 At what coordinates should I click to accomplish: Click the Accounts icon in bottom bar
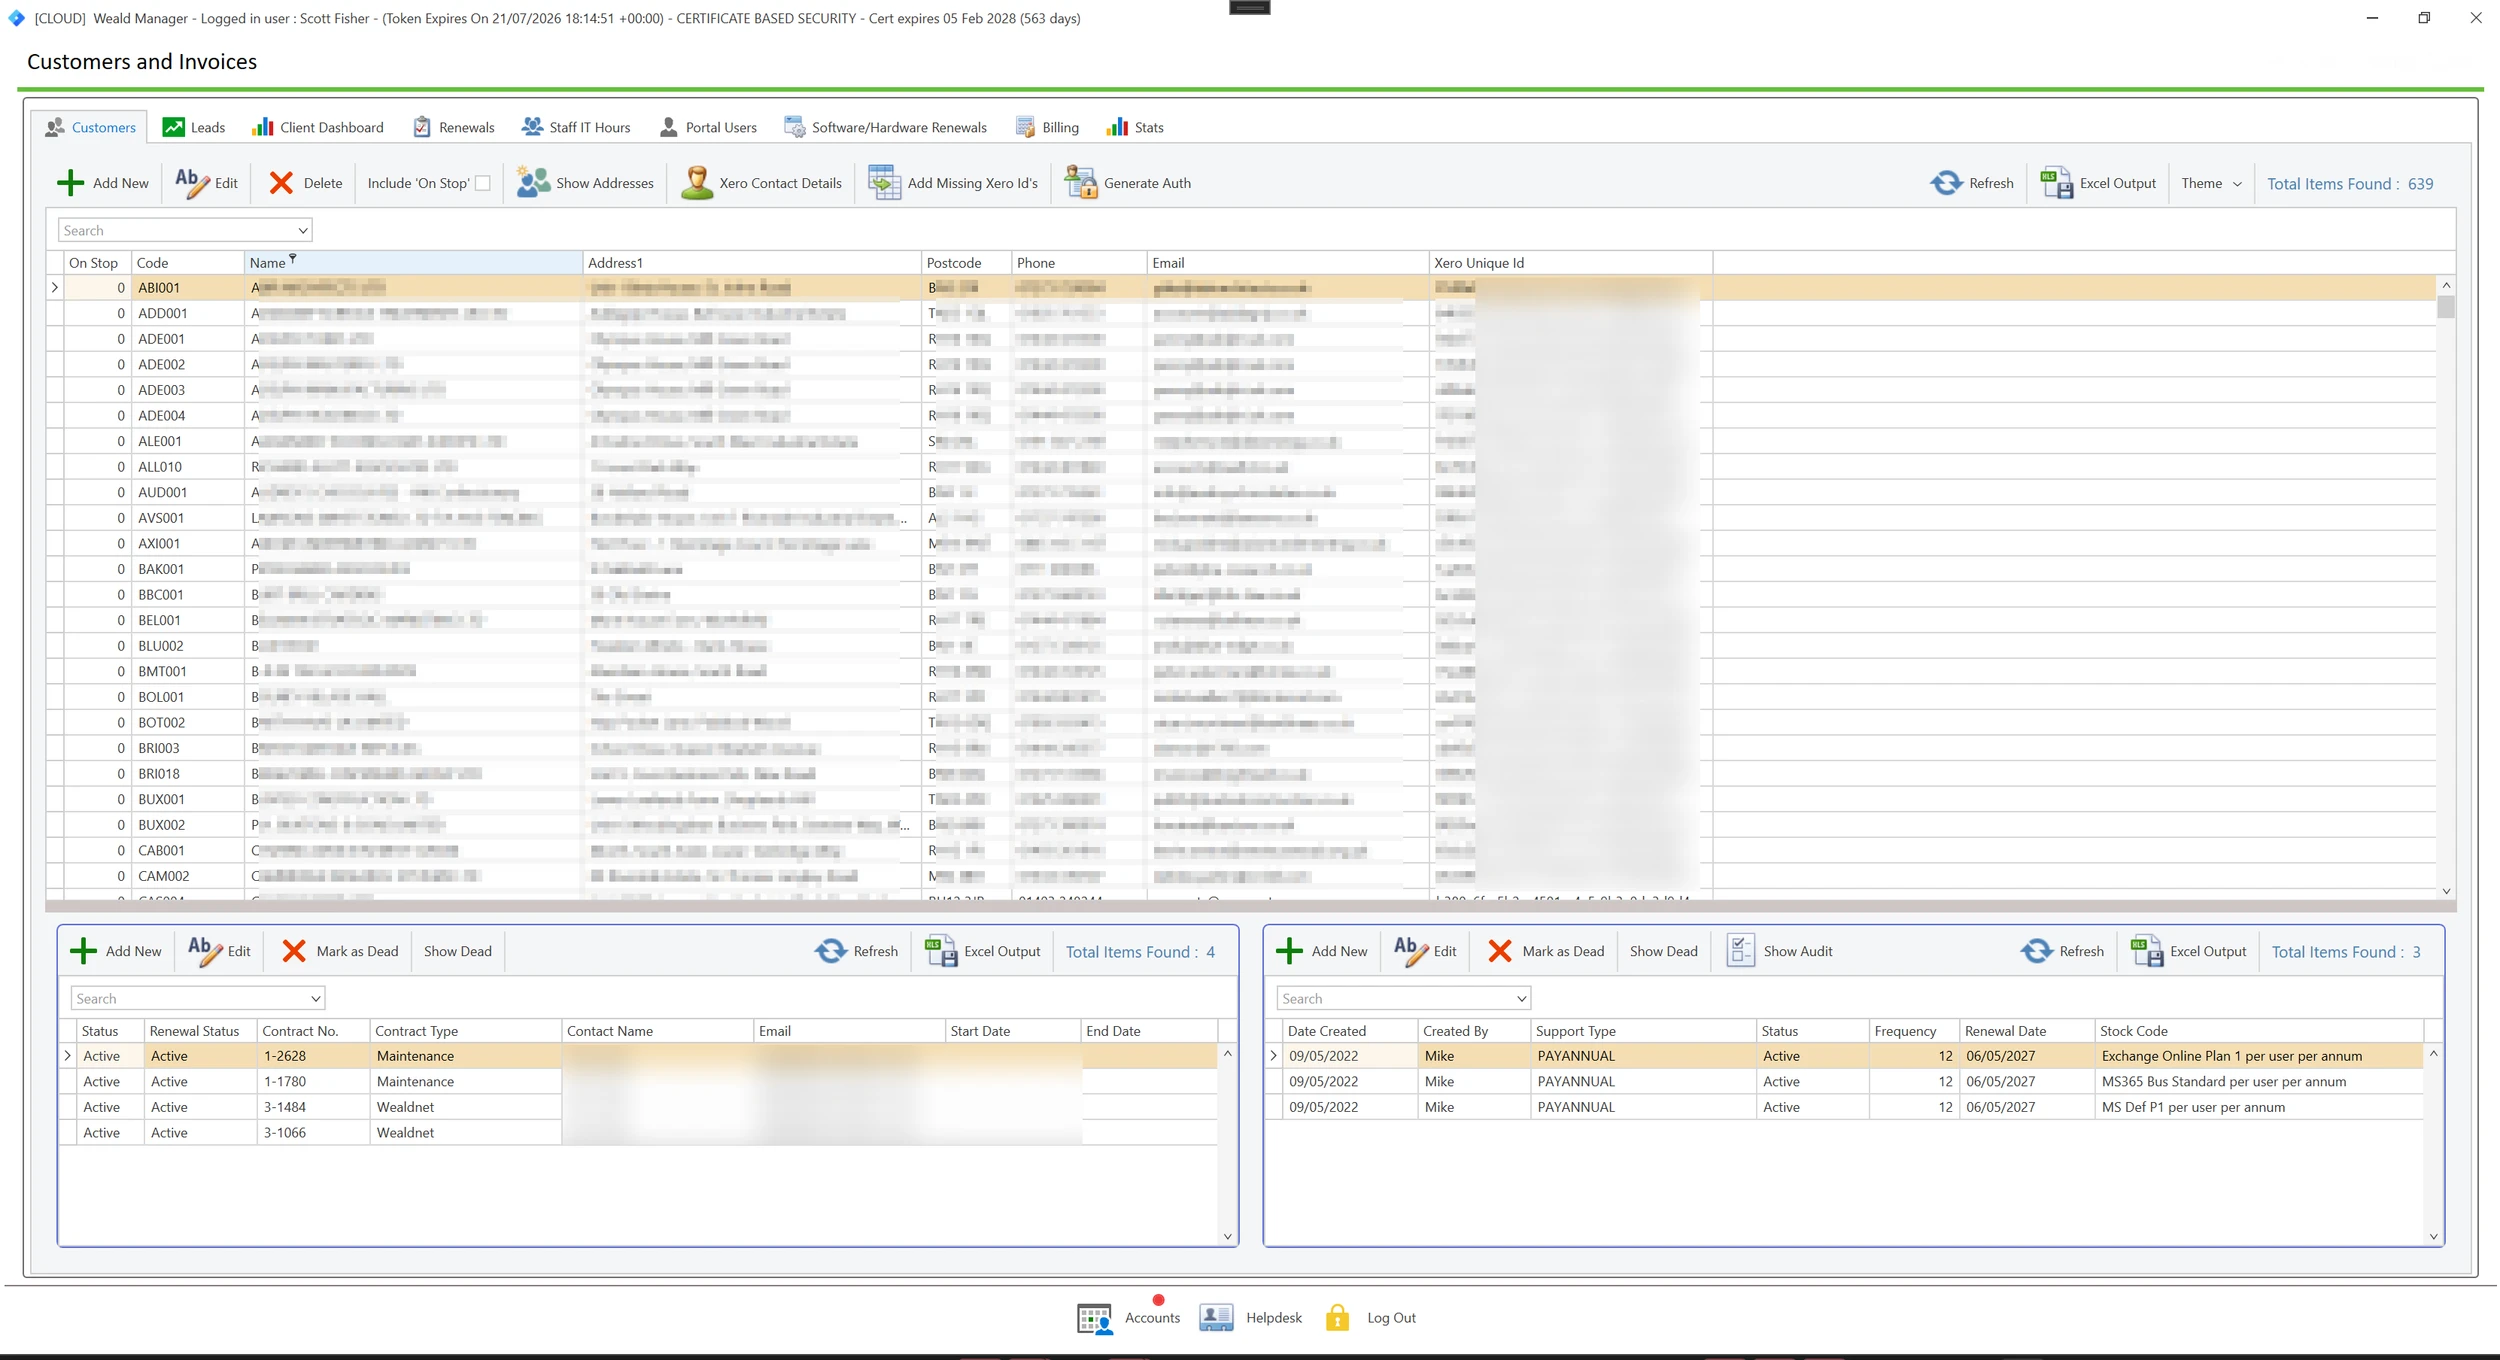tap(1094, 1318)
